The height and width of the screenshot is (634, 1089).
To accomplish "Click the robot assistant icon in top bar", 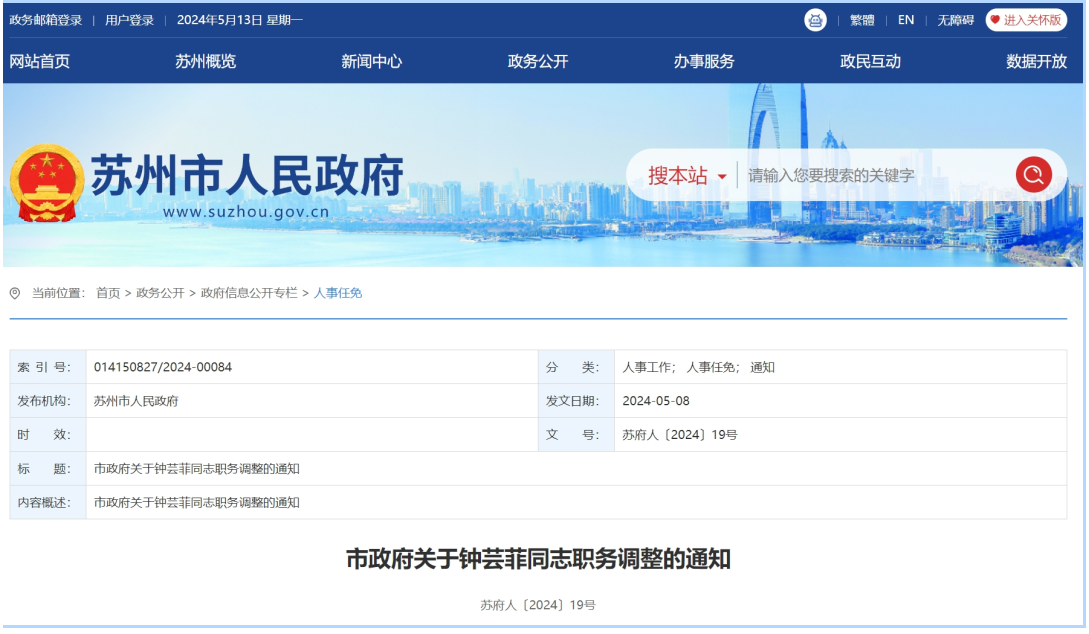I will coord(815,20).
